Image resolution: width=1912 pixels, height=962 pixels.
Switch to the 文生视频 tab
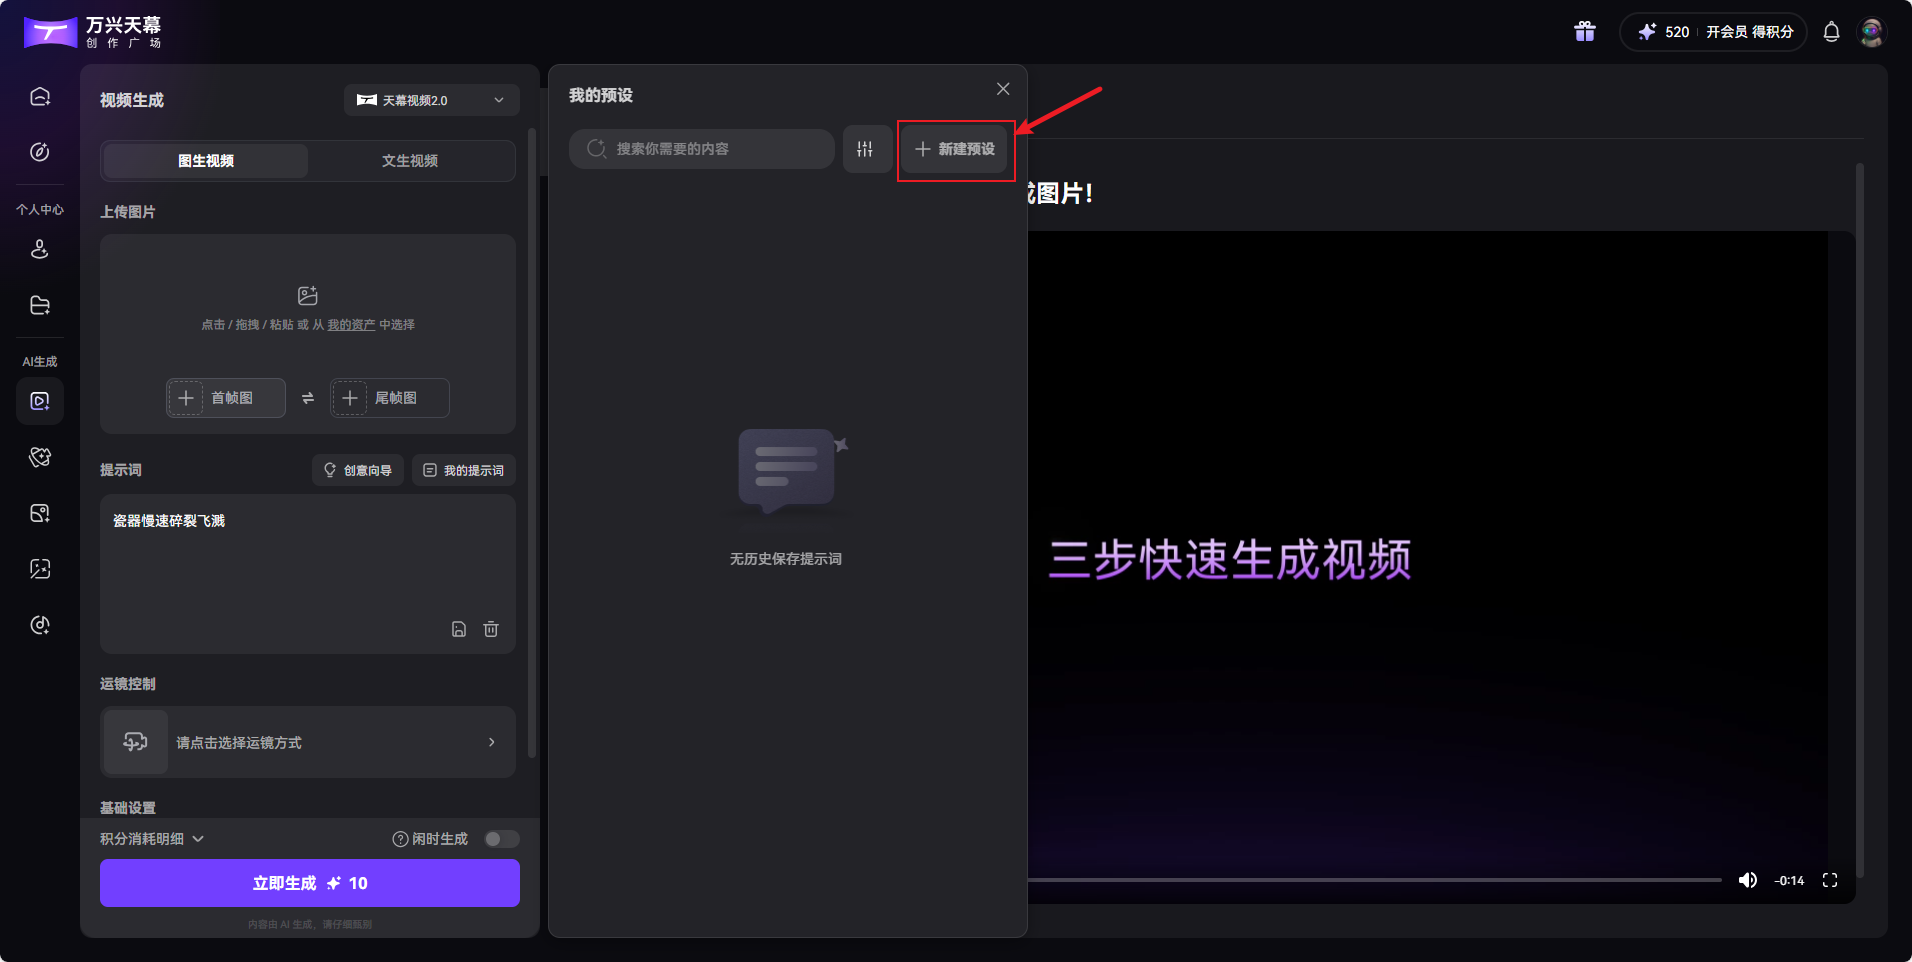pos(409,160)
